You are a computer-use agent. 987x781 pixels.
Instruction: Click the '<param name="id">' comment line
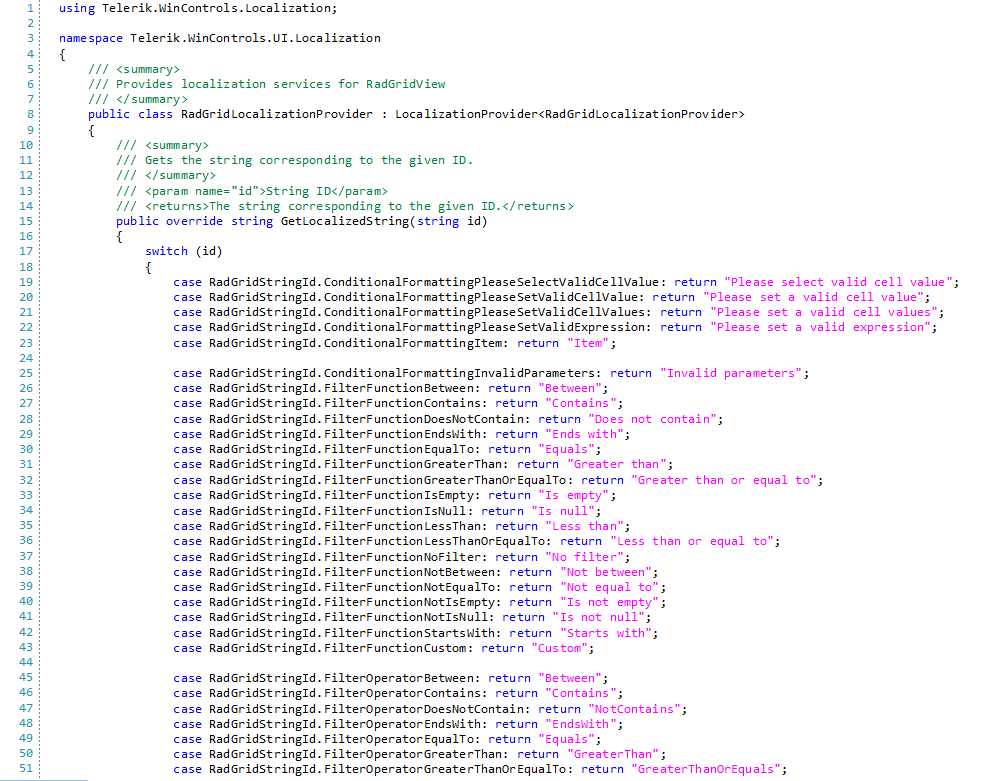point(252,191)
